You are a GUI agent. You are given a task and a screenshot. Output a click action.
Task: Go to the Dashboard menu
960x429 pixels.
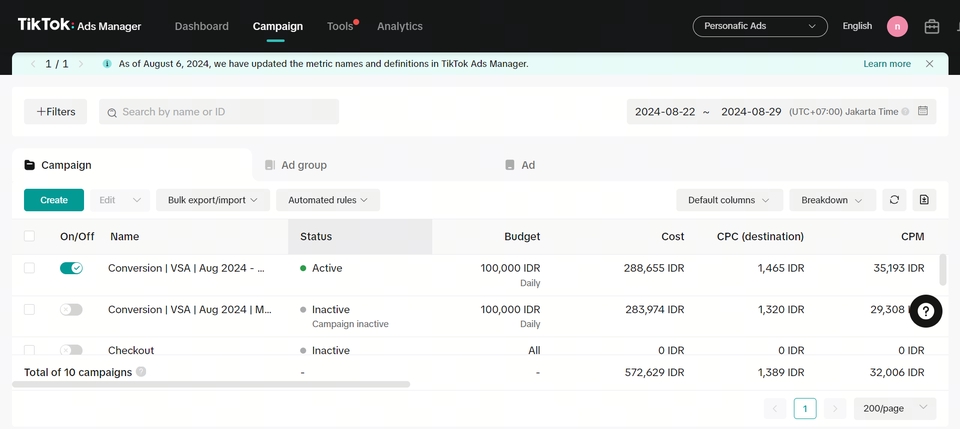tap(201, 26)
